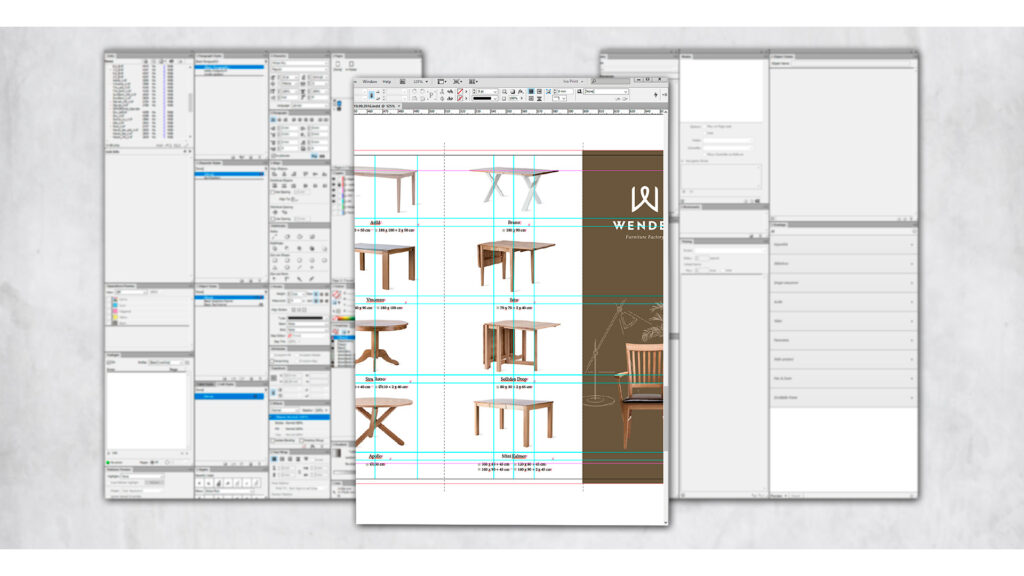
Task: Select the Object row in Effects panel
Action: pyautogui.click(x=299, y=417)
